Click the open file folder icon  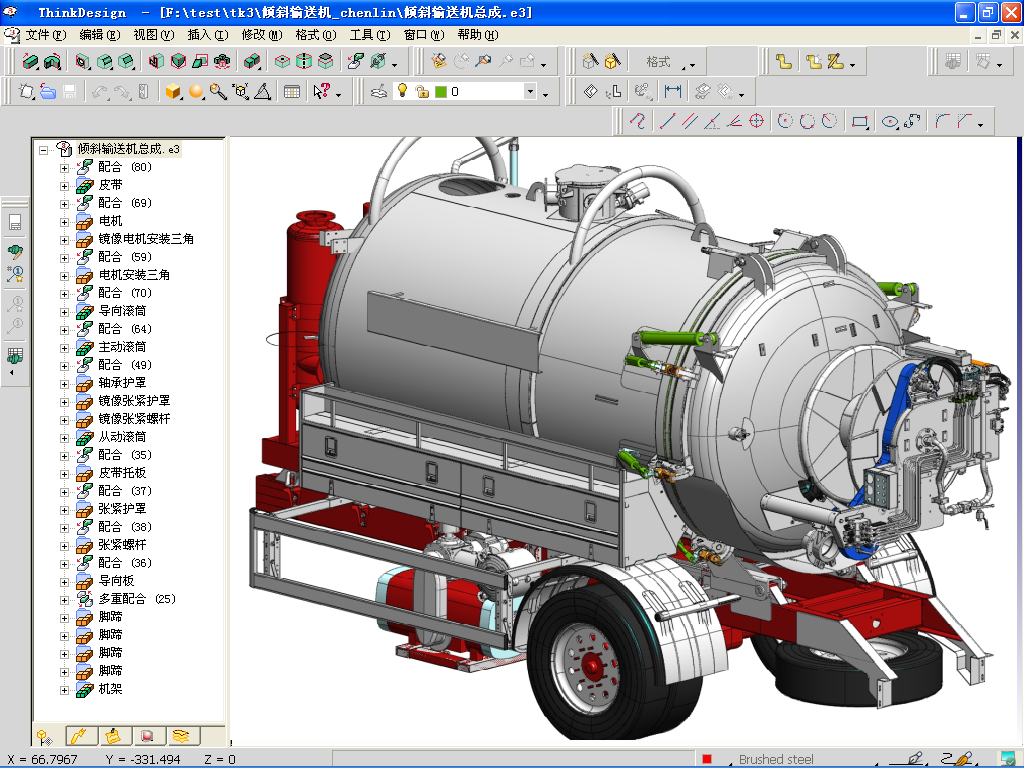point(48,92)
